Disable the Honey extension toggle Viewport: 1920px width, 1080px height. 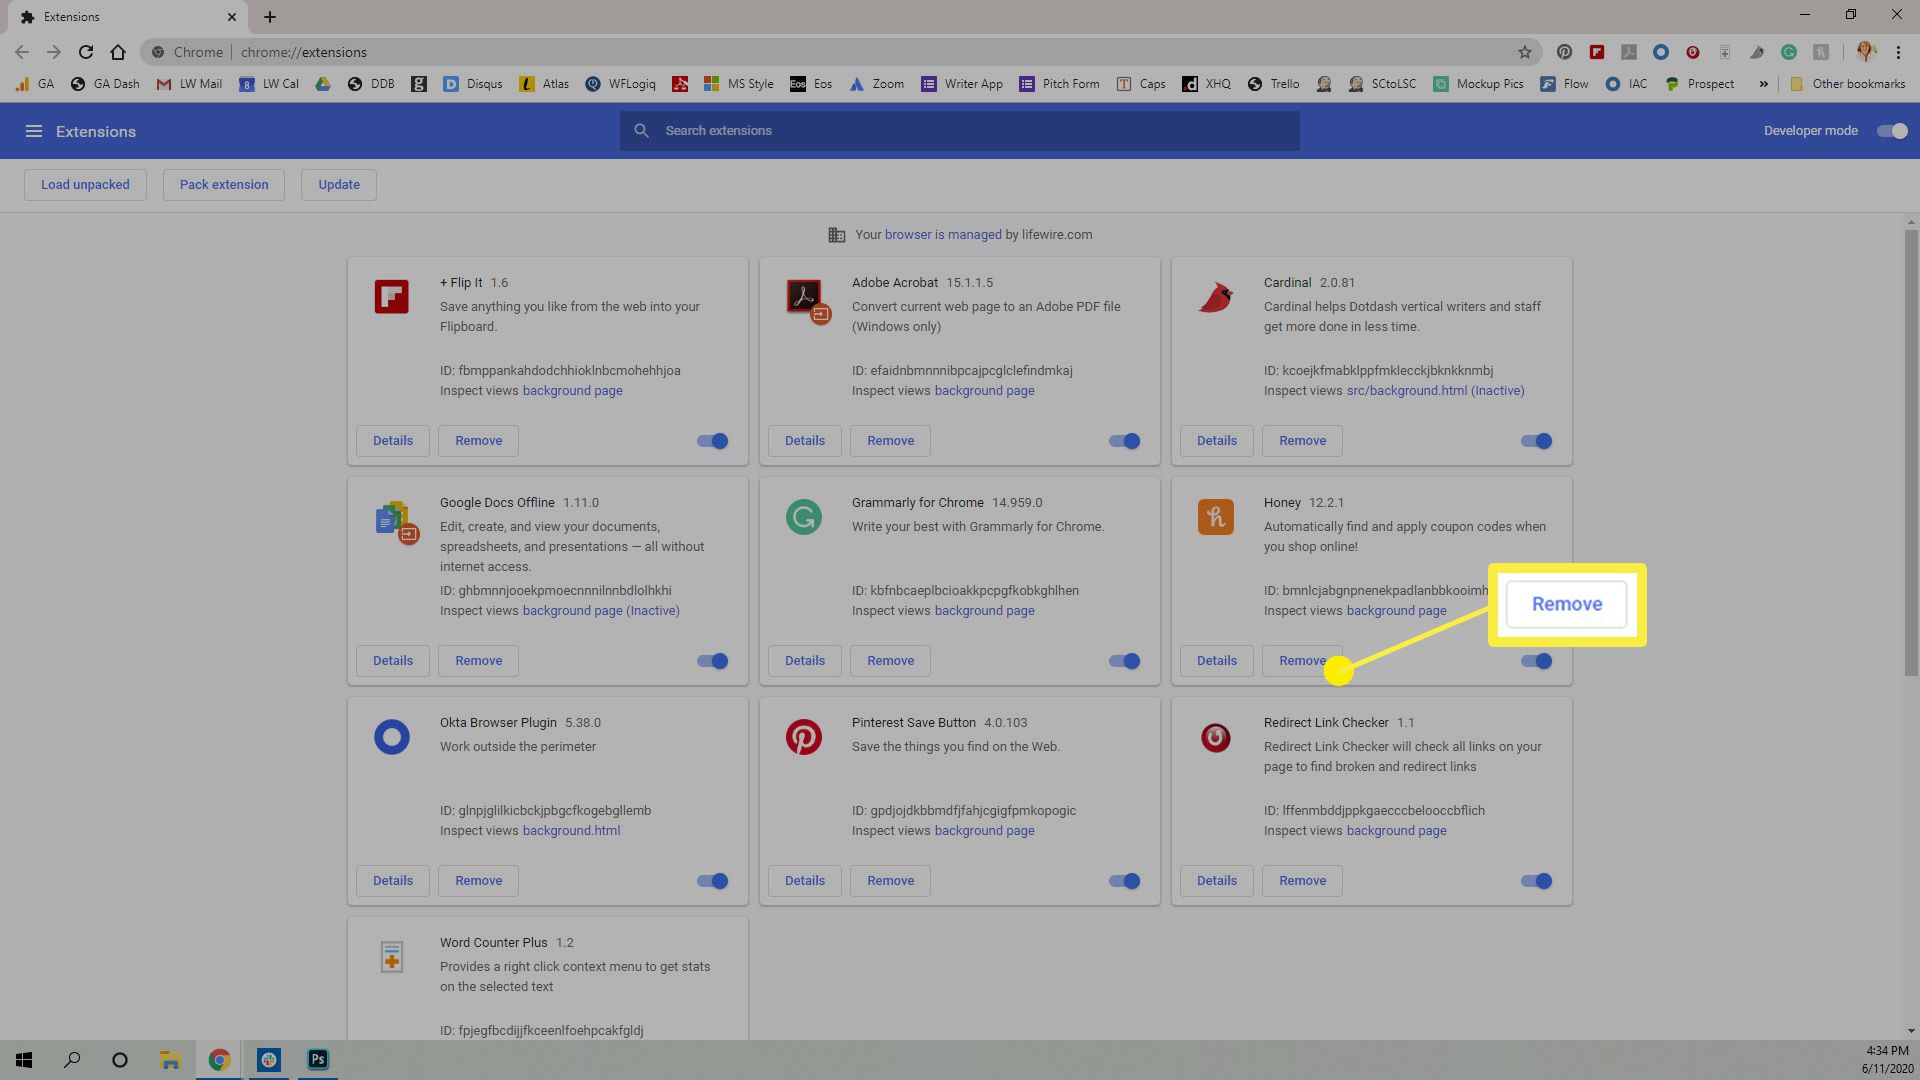pos(1537,661)
